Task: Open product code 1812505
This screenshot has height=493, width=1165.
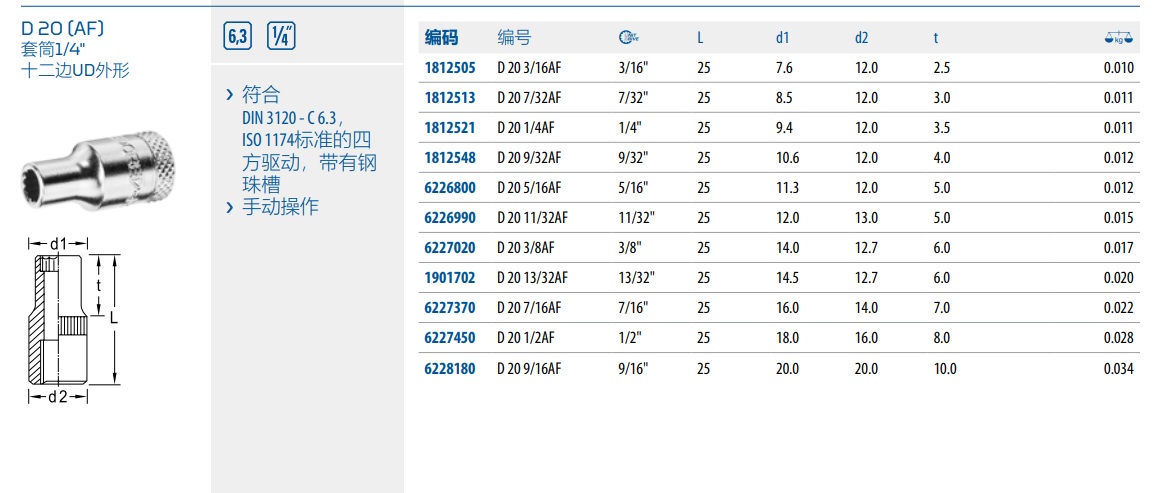Action: pos(450,68)
